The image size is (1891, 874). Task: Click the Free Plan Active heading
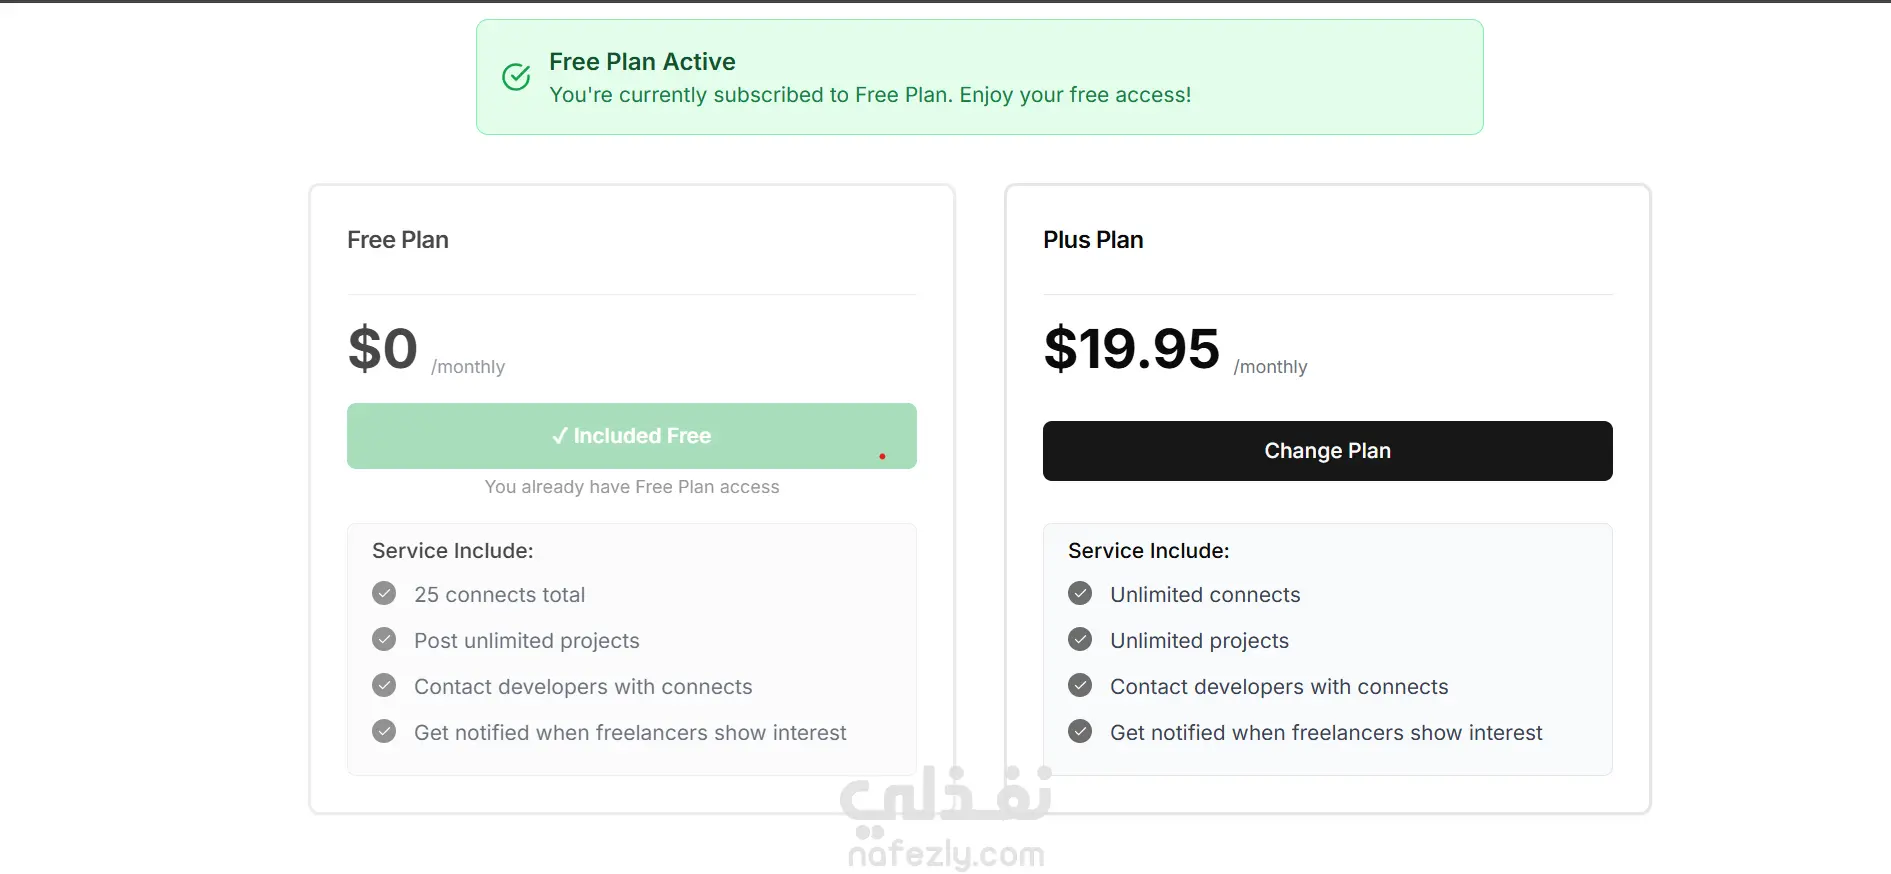point(642,62)
